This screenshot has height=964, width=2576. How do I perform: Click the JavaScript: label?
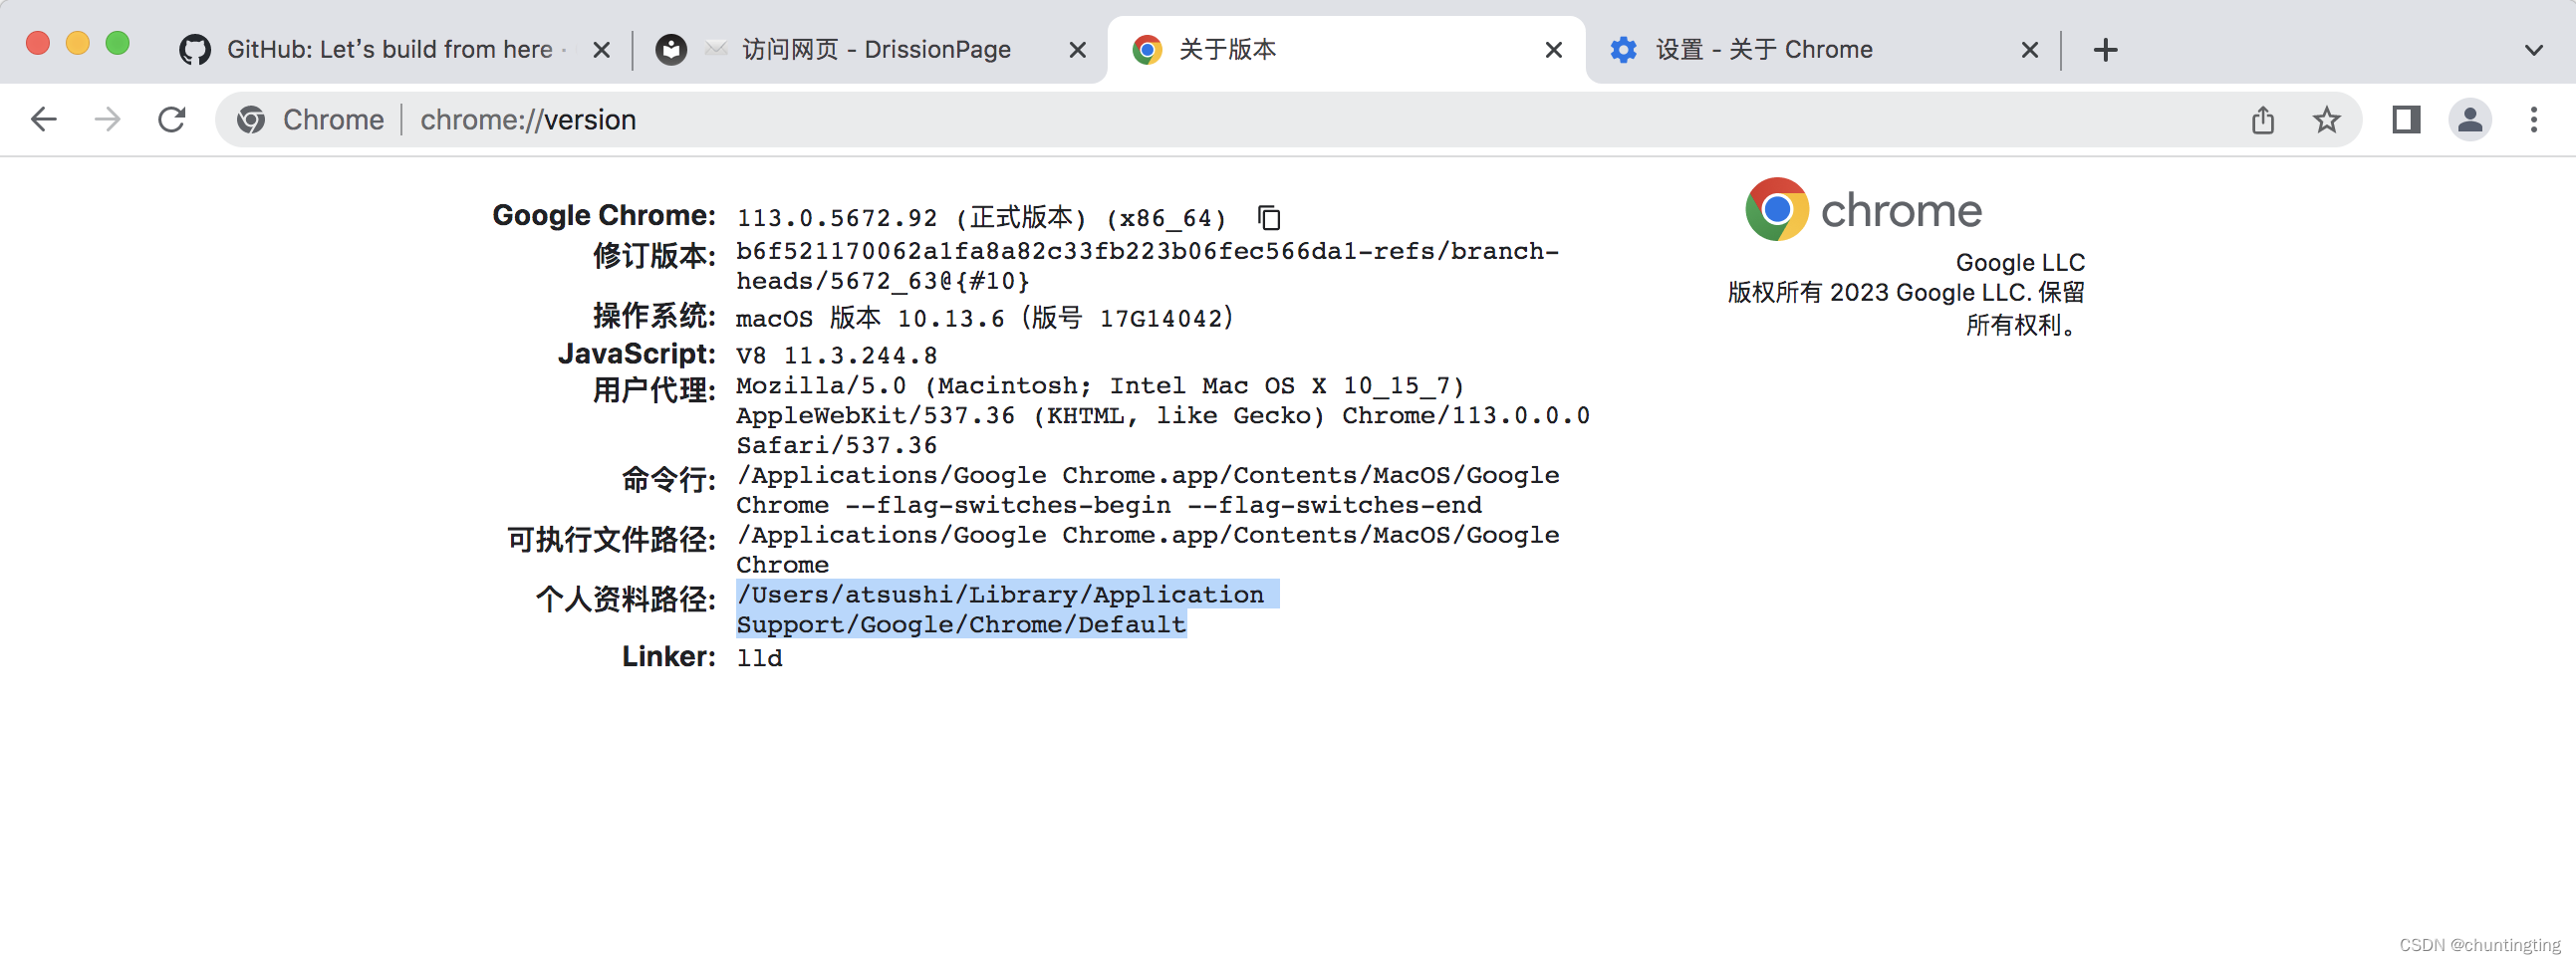[x=637, y=354]
